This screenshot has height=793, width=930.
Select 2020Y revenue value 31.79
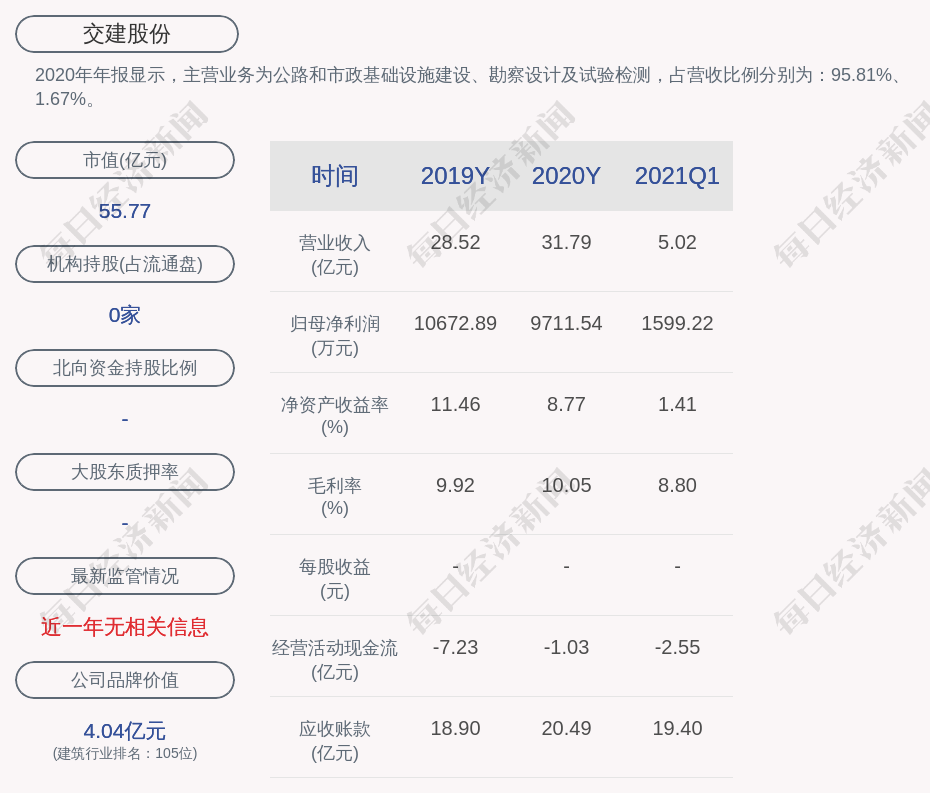pos(566,242)
